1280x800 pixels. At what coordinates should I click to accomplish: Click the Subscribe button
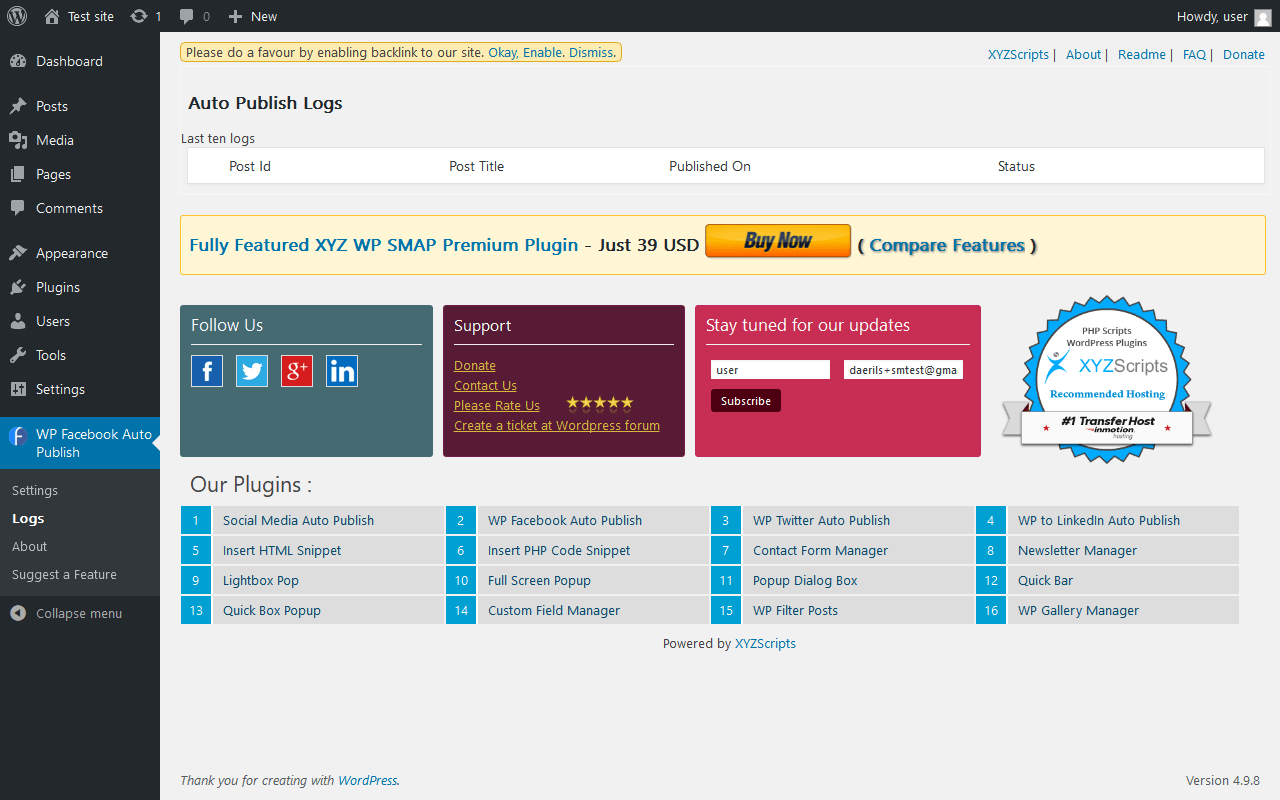(x=746, y=401)
